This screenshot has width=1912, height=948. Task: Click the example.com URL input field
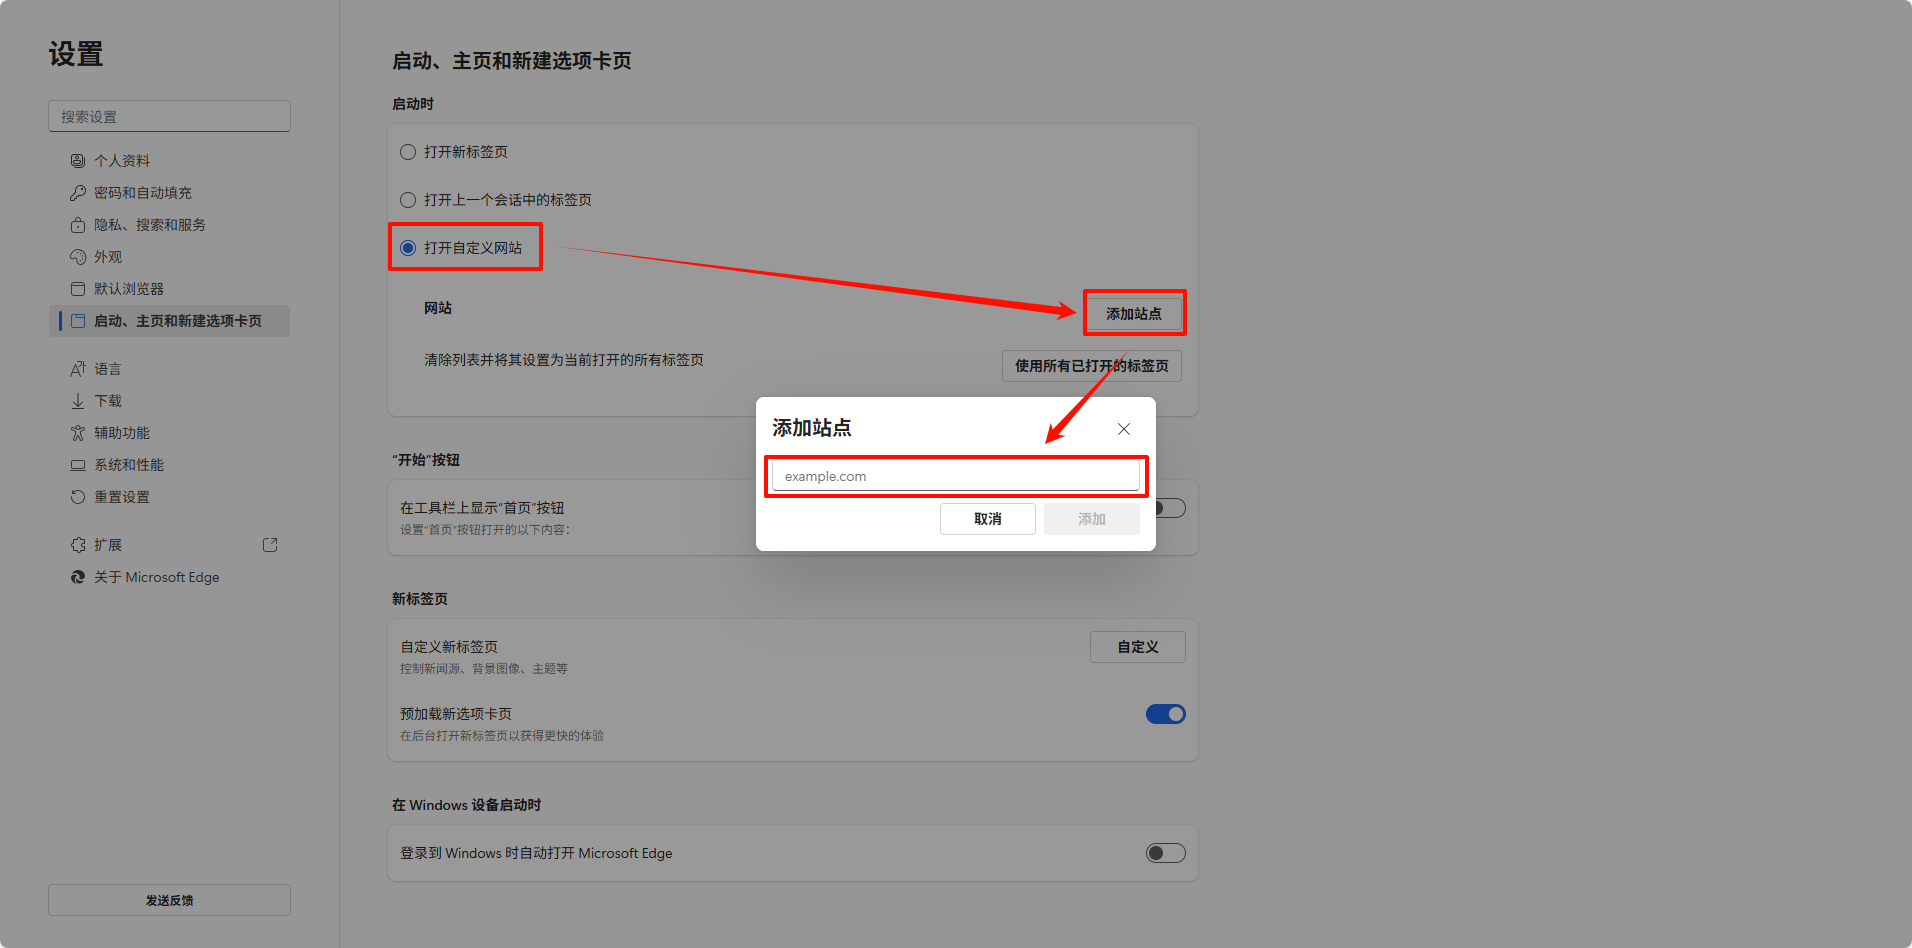pyautogui.click(x=955, y=475)
